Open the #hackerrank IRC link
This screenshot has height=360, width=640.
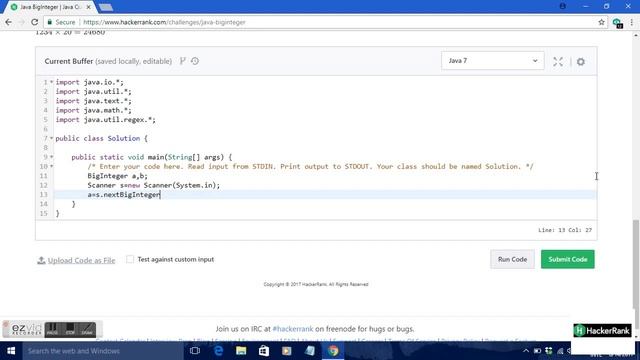pyautogui.click(x=293, y=329)
